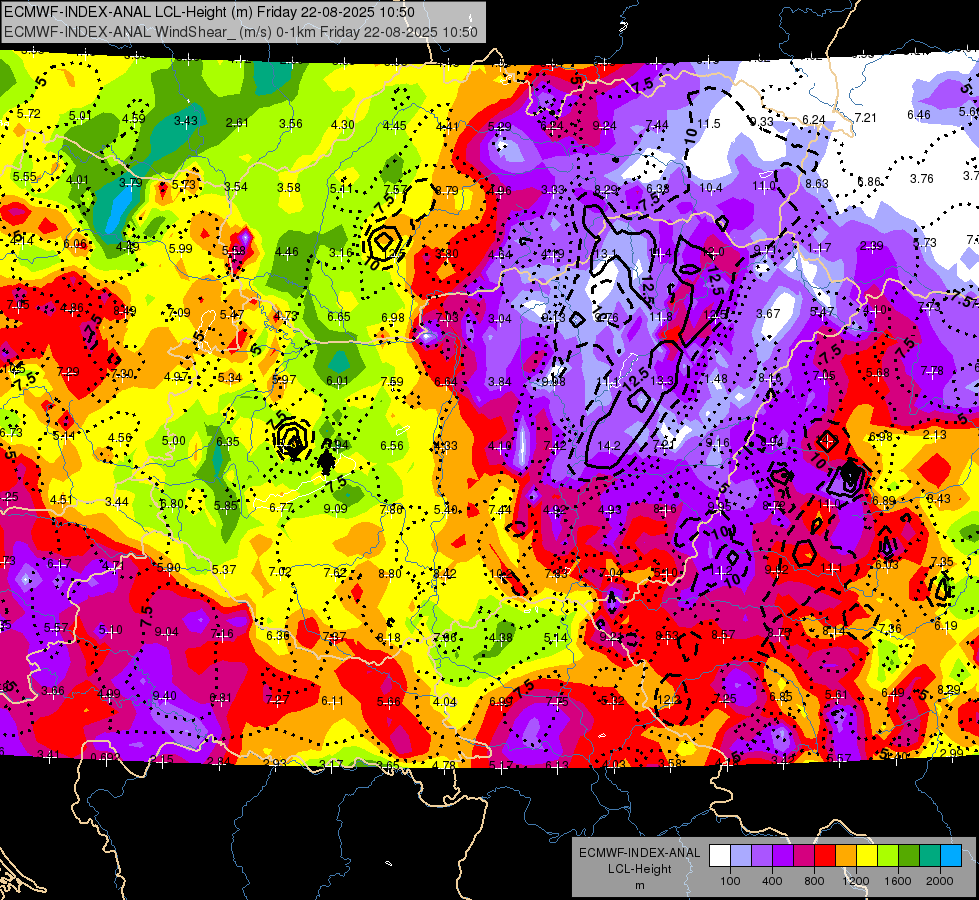
Task: Select the red swatch in the legend
Action: [825, 856]
